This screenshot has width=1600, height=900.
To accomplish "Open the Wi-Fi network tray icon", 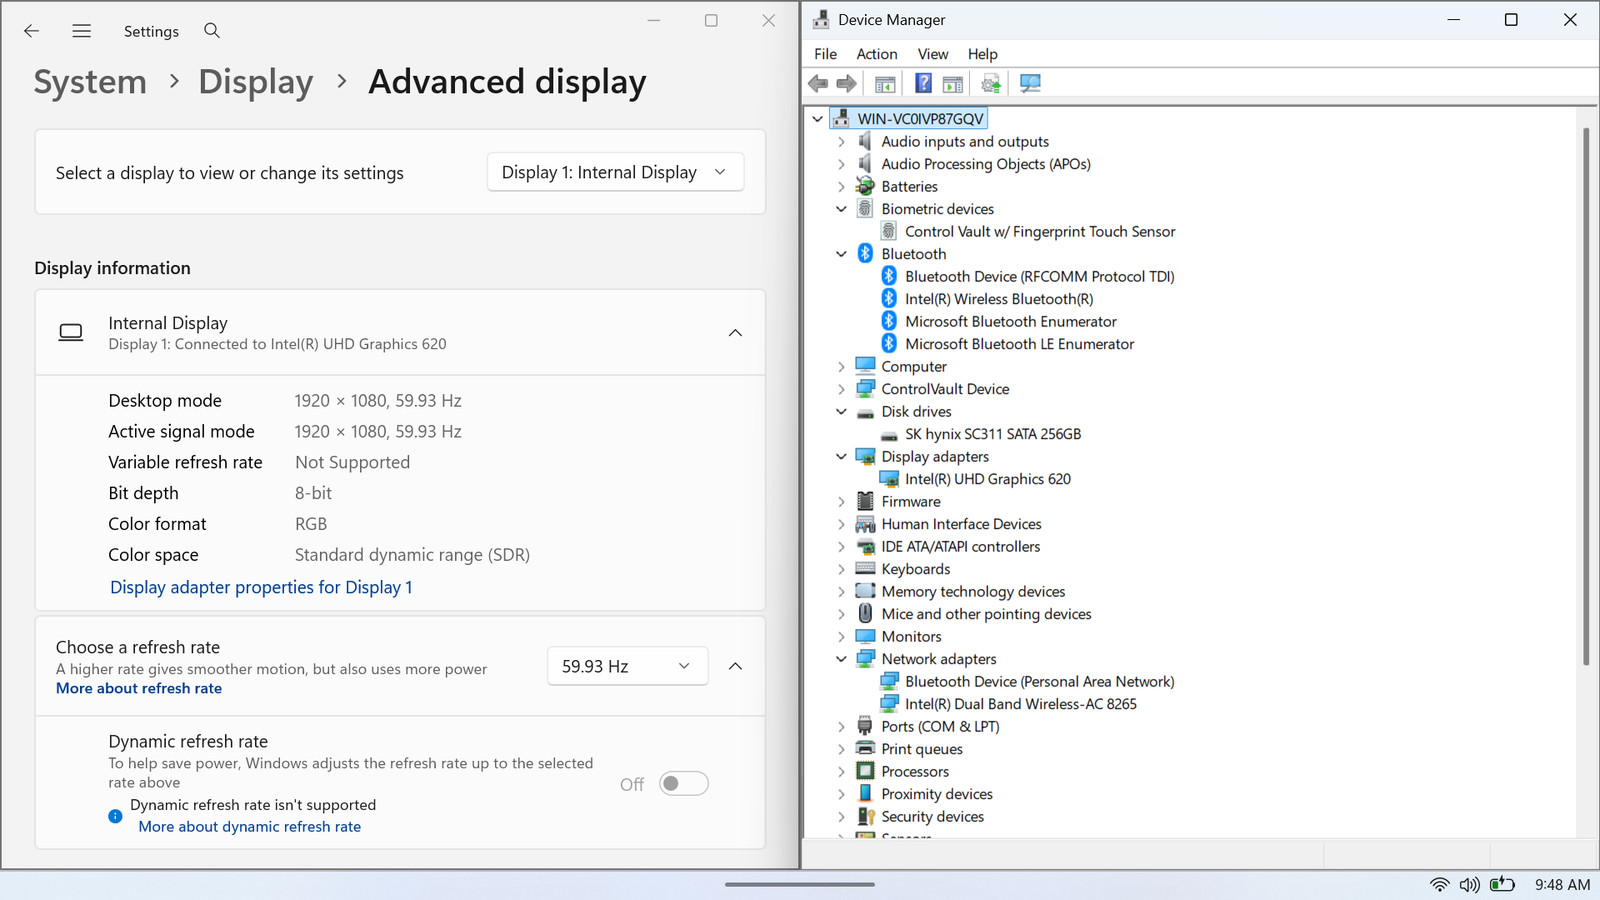I will tap(1439, 885).
